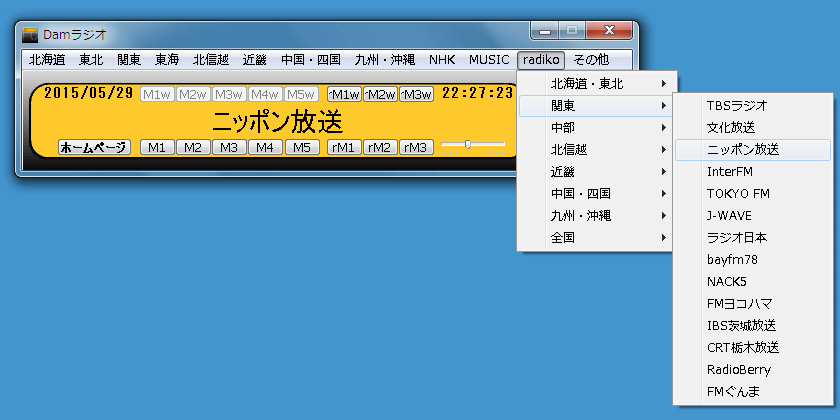The width and height of the screenshot is (840, 420).
Task: Open the ホームページ button
Action: (x=94, y=147)
